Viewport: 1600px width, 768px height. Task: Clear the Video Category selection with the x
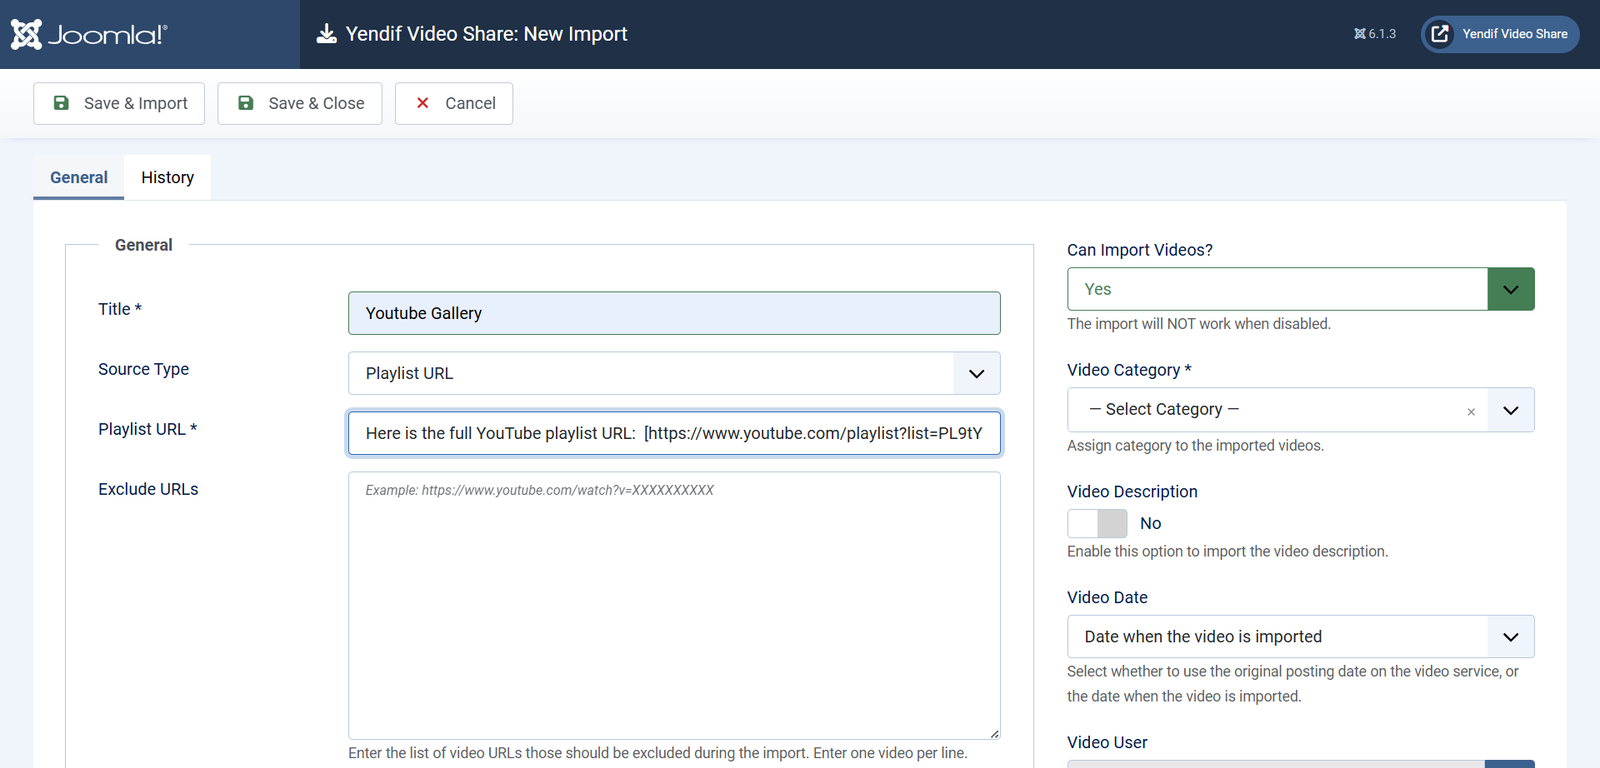[x=1471, y=411]
